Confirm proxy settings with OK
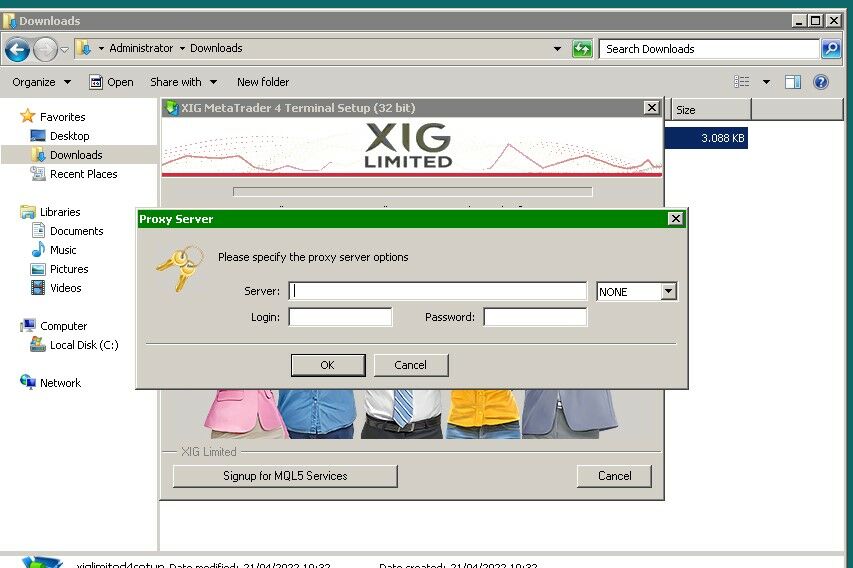This screenshot has height=568, width=853. pos(328,365)
